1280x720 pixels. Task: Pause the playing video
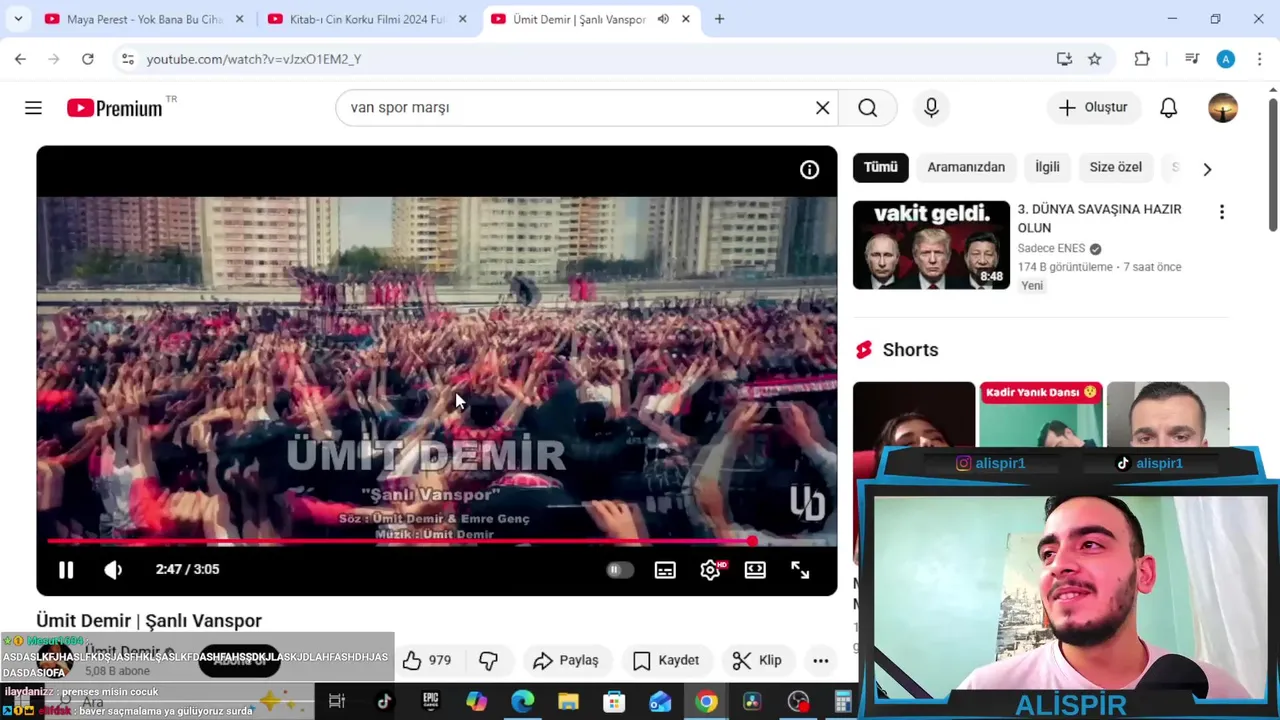(66, 570)
